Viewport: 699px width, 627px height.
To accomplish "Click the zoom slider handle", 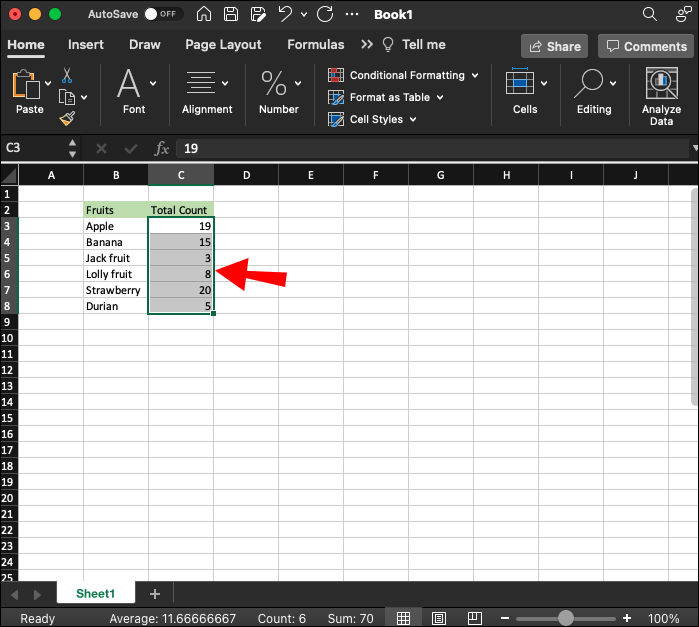I will [x=566, y=618].
